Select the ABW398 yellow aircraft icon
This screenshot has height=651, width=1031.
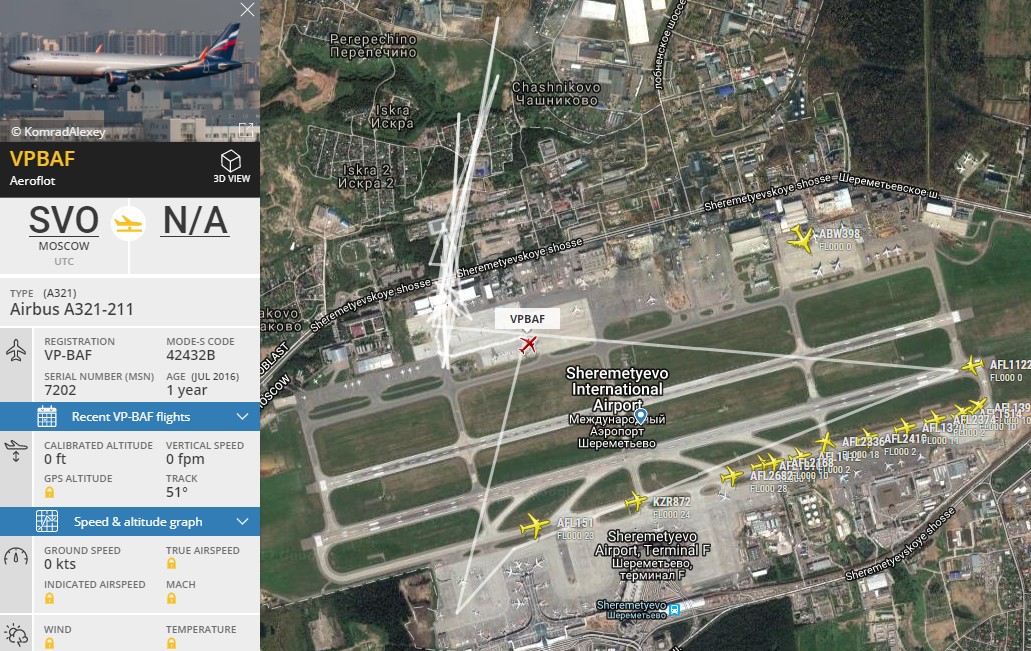[801, 239]
